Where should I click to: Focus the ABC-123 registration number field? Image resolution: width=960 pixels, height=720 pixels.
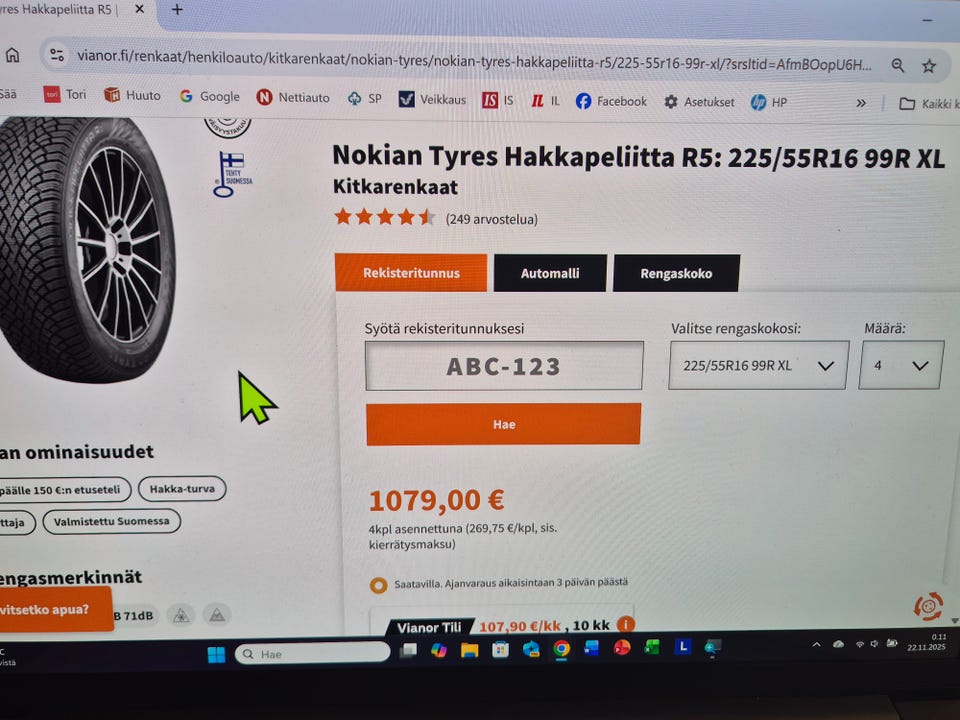[504, 366]
